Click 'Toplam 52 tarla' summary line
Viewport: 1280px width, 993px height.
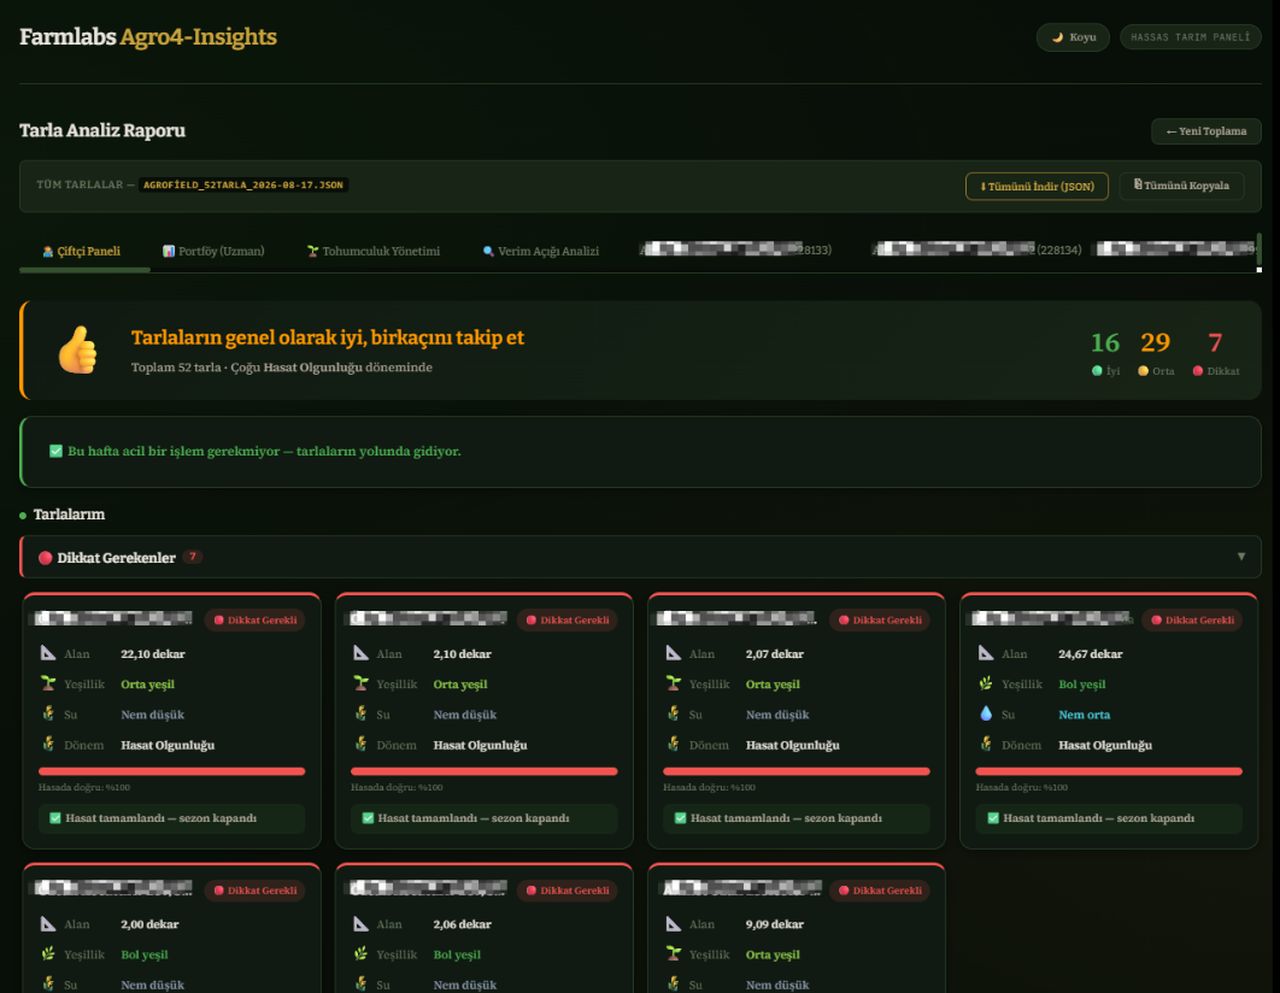[x=176, y=367]
